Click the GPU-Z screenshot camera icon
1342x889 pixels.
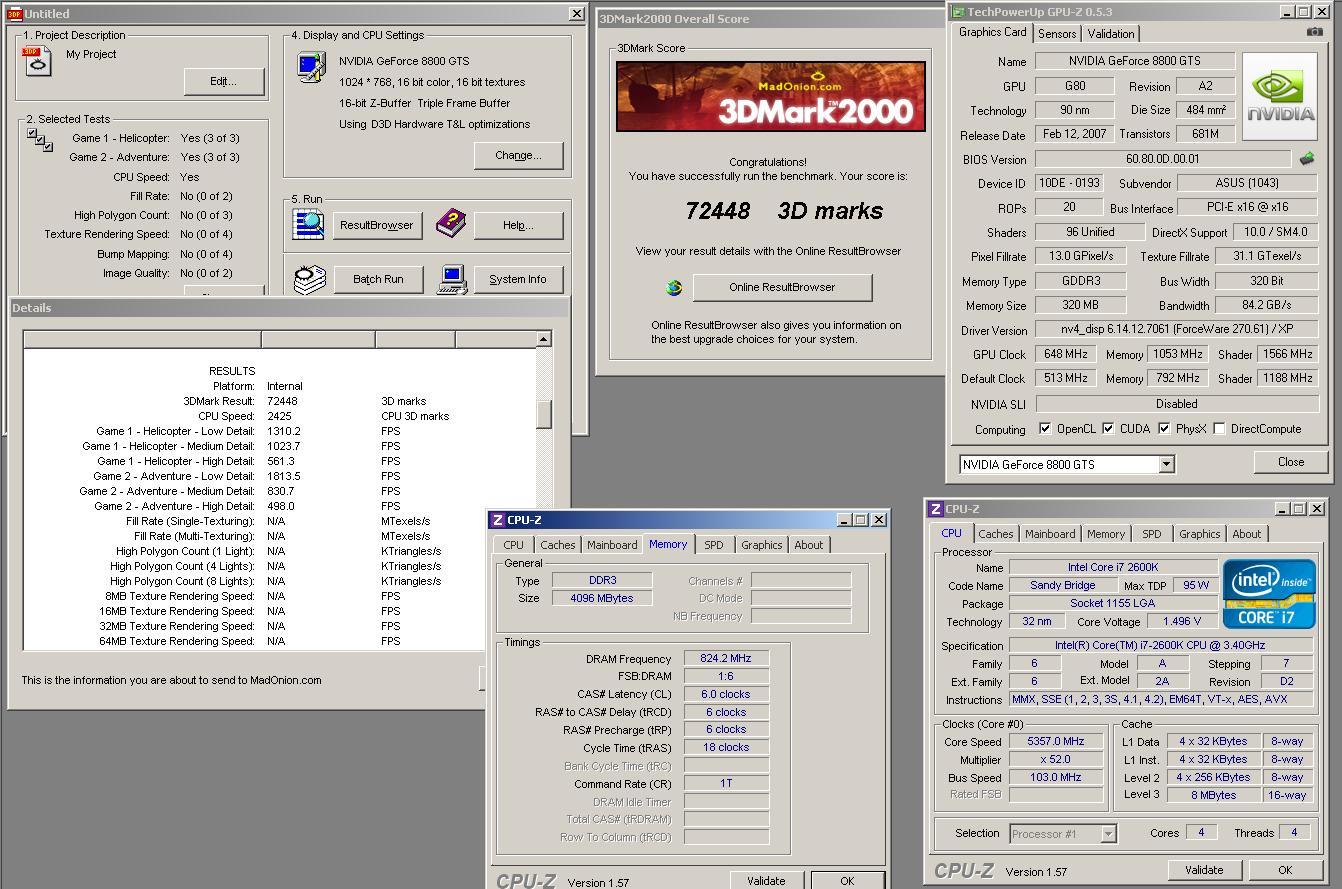point(1314,32)
